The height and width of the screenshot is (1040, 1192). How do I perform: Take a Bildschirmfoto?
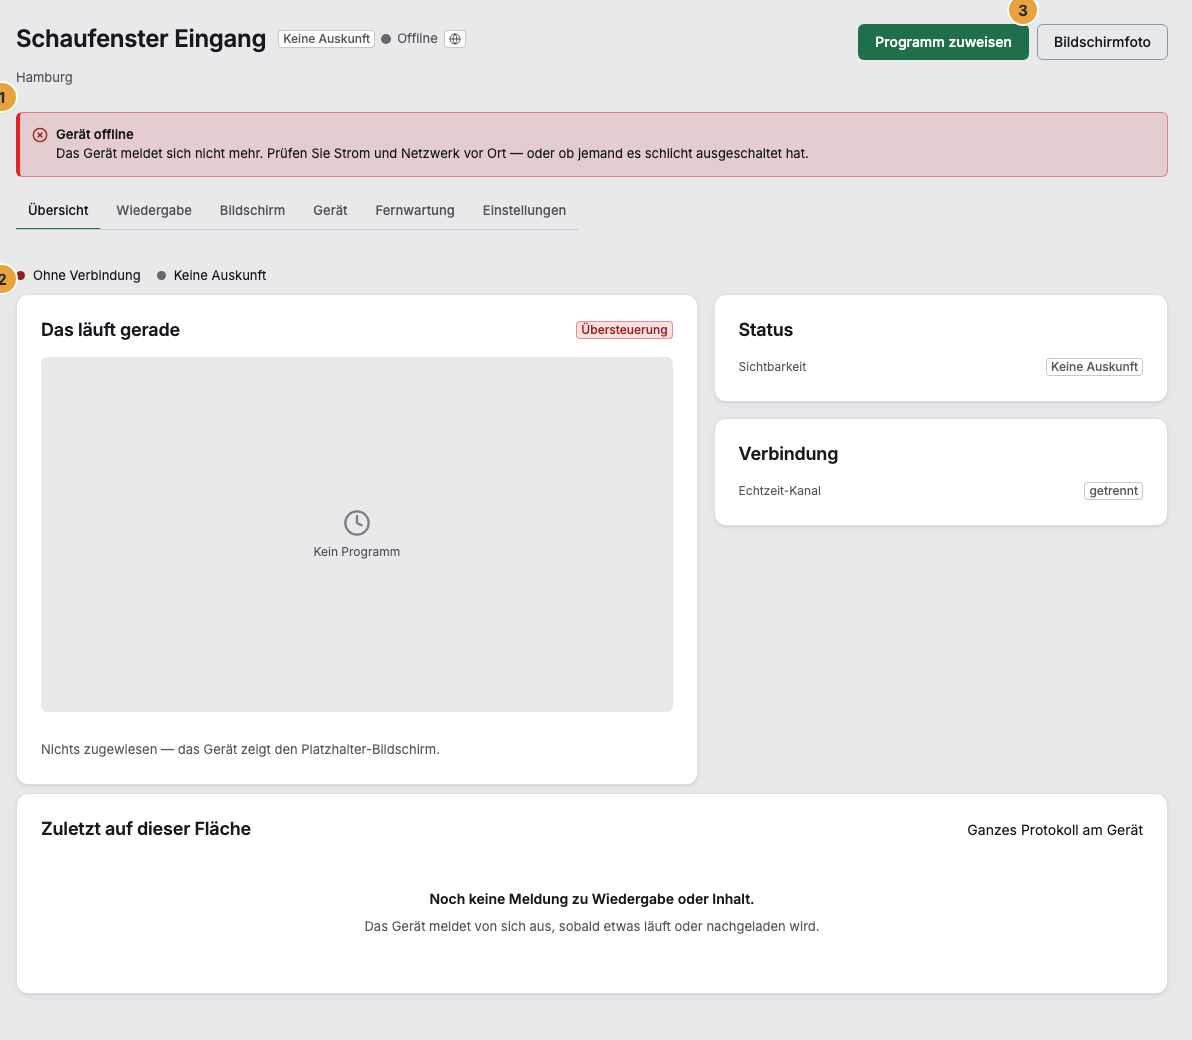pyautogui.click(x=1102, y=42)
